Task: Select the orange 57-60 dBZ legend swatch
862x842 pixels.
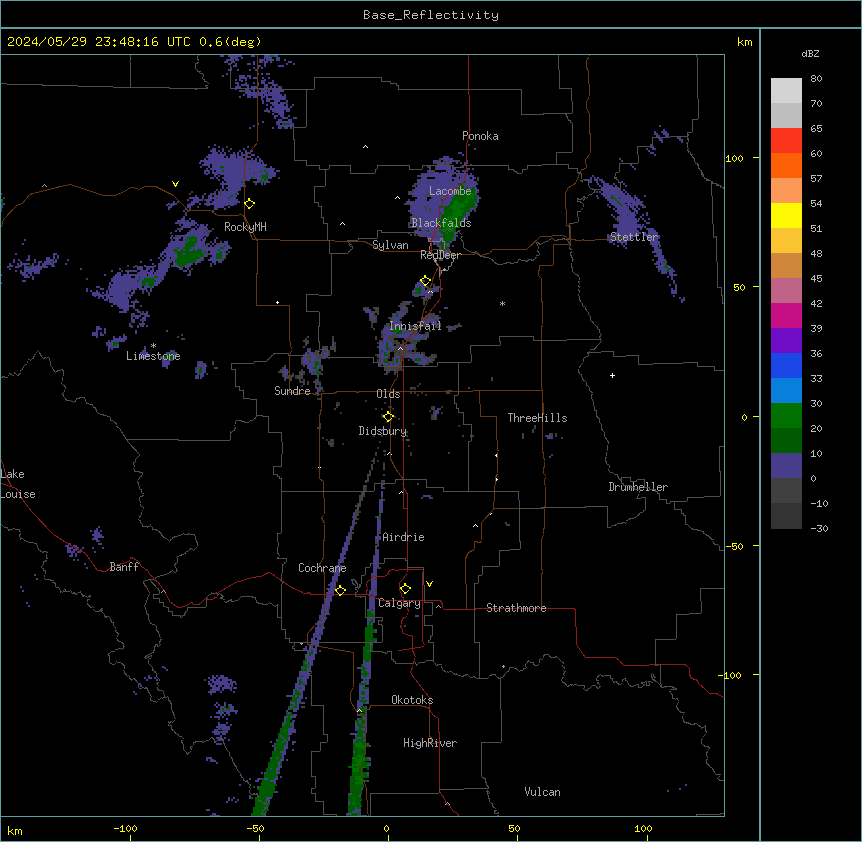Action: click(786, 165)
